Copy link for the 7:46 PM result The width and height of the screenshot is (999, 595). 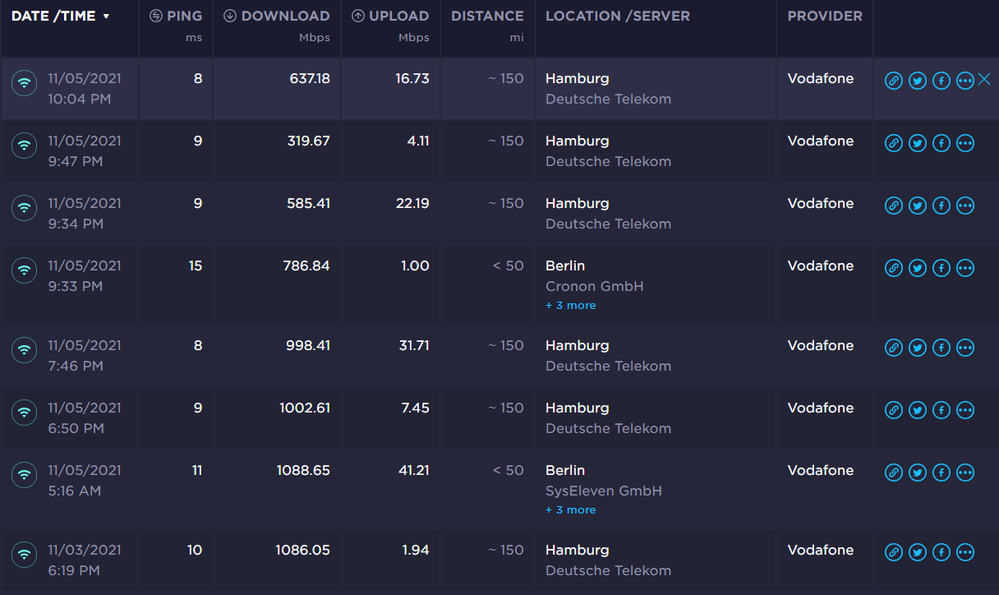click(893, 347)
